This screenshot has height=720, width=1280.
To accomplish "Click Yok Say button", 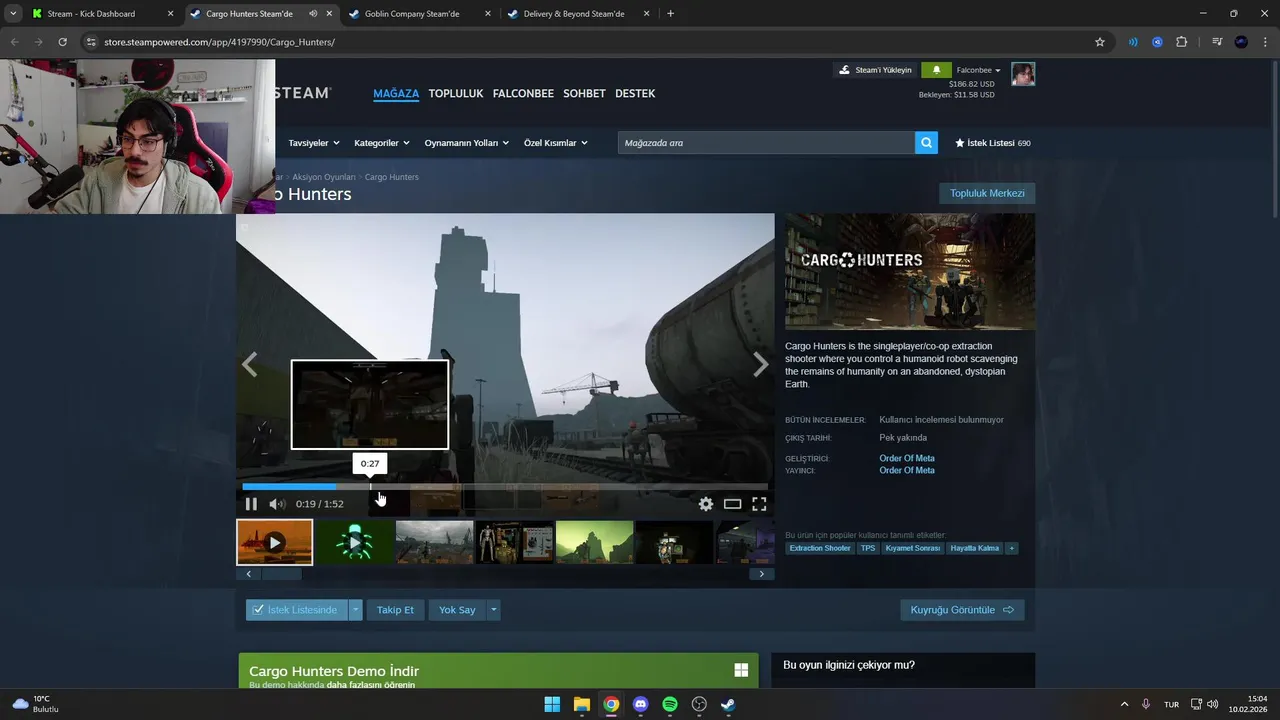I will pos(457,610).
